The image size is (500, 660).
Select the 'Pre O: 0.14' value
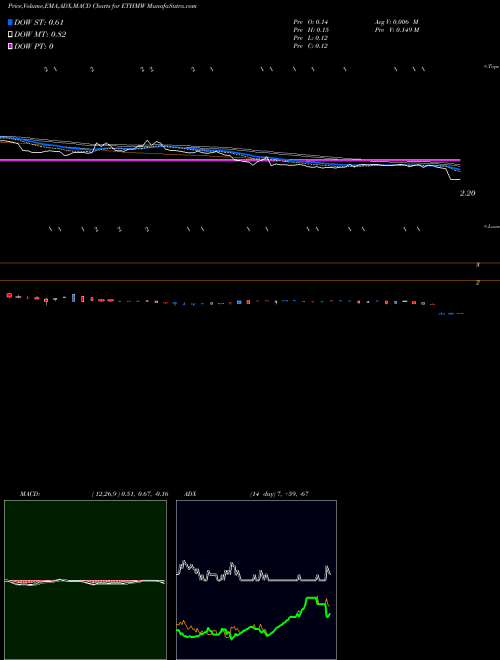click(311, 21)
